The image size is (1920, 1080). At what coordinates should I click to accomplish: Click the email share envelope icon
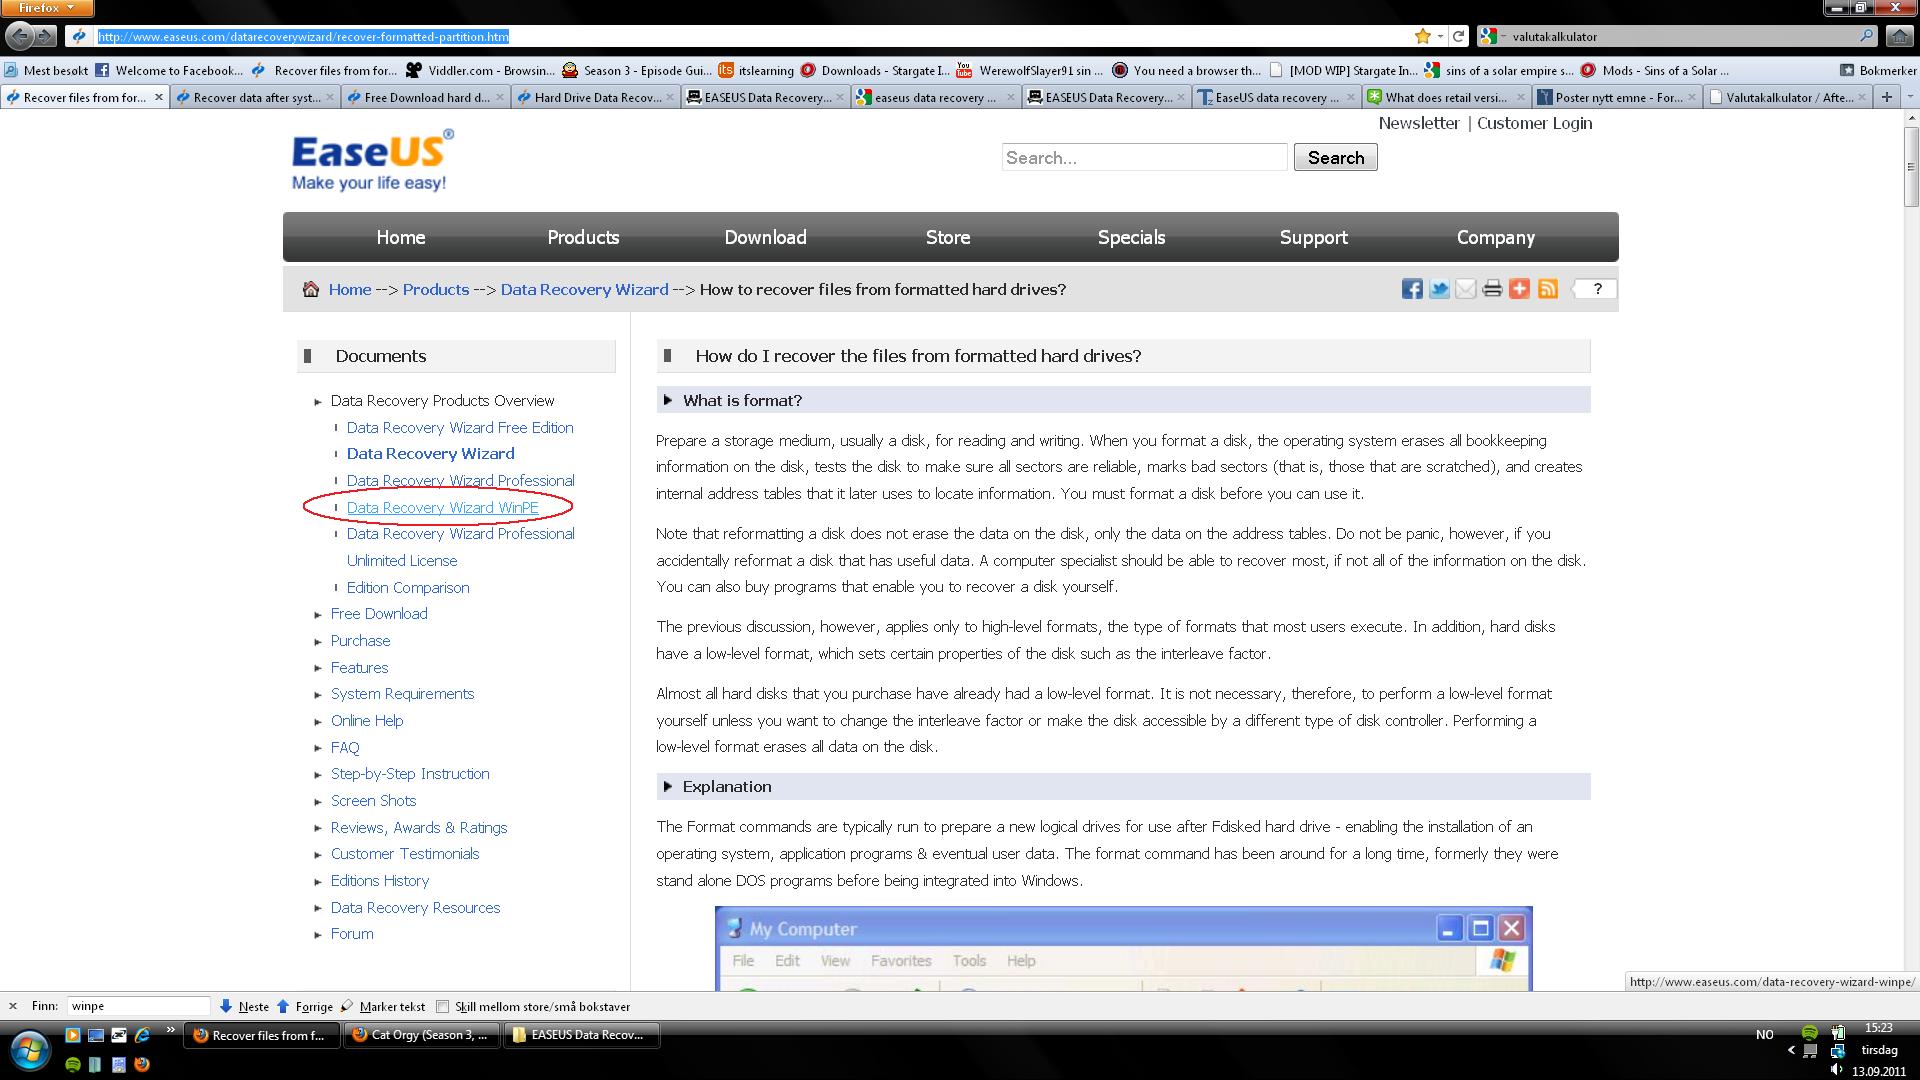pos(1465,289)
